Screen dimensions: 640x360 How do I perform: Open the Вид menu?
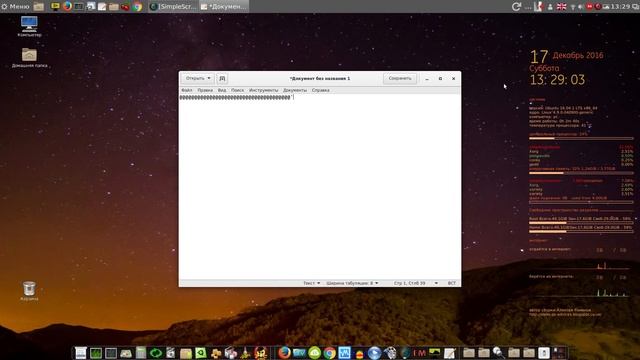[x=222, y=90]
